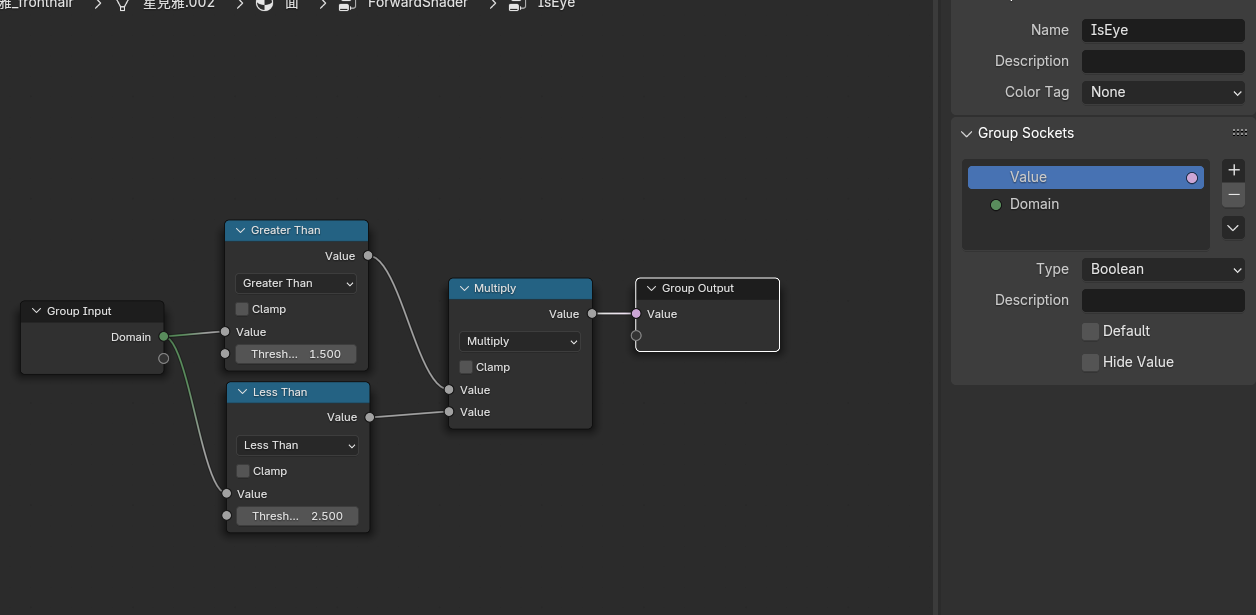1256x615 pixels.
Task: Click the Name field containing IsEye
Action: 1162,30
